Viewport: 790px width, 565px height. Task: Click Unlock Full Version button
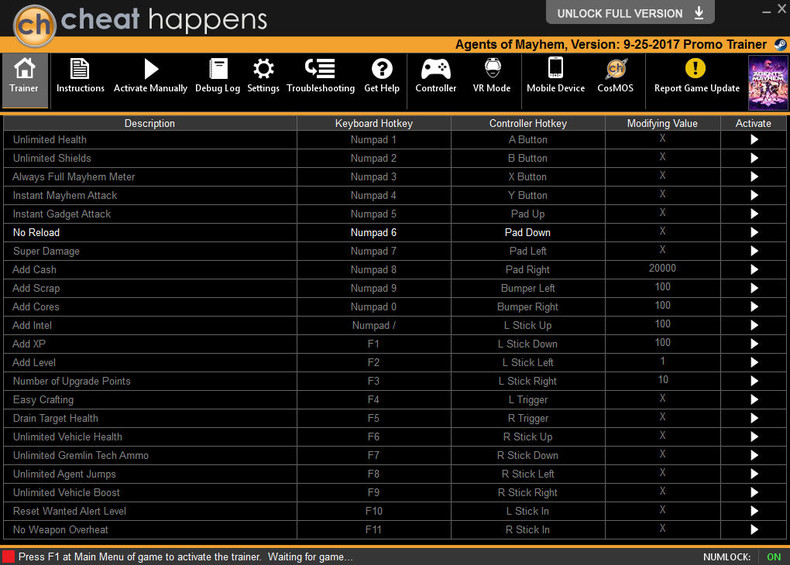coord(630,13)
